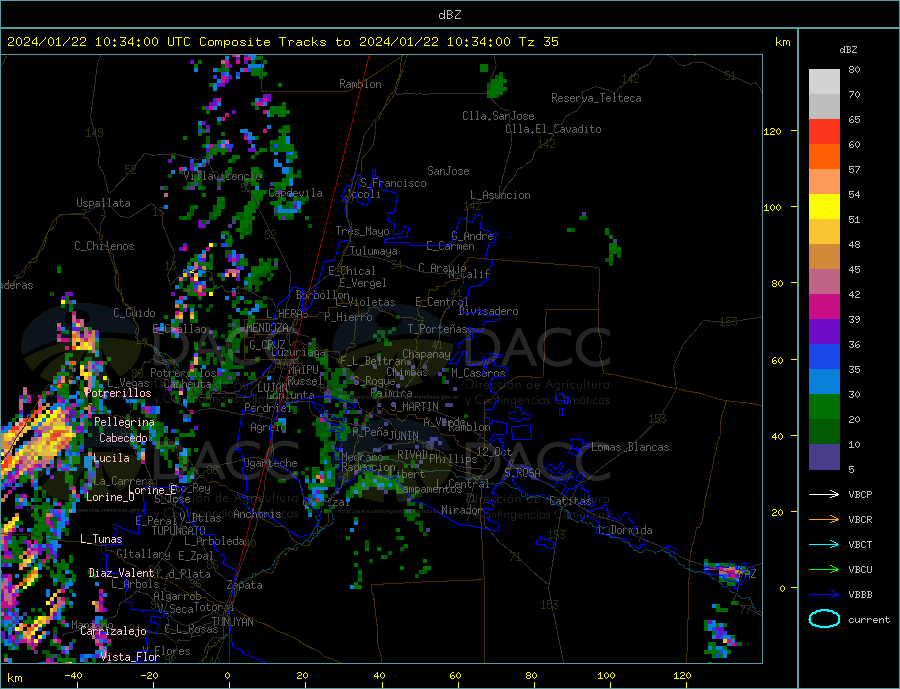
Task: Click the 40 tick on vertical axis
Action: 777,436
